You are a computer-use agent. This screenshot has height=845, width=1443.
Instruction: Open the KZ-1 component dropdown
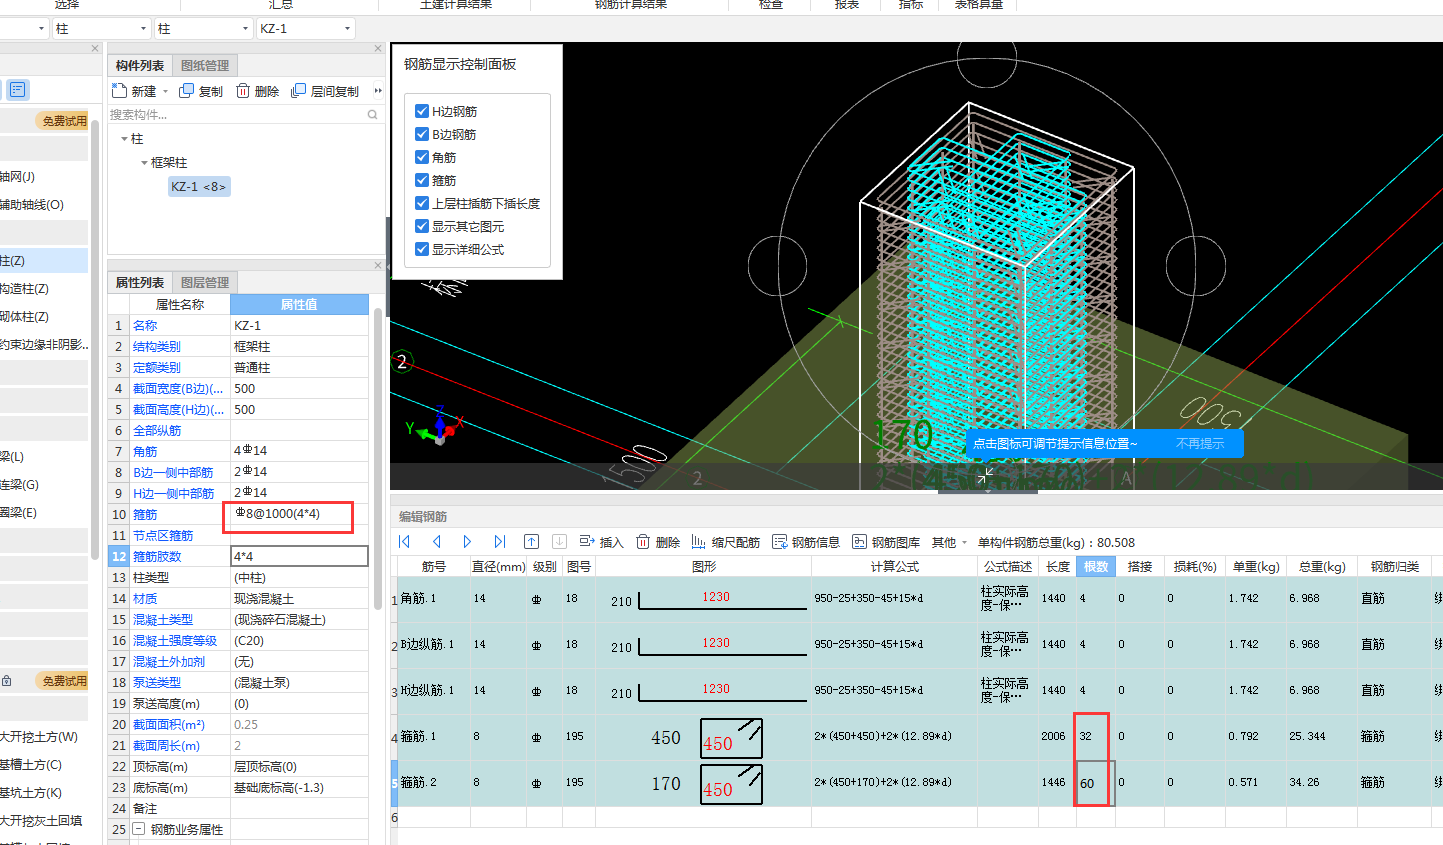pos(347,29)
